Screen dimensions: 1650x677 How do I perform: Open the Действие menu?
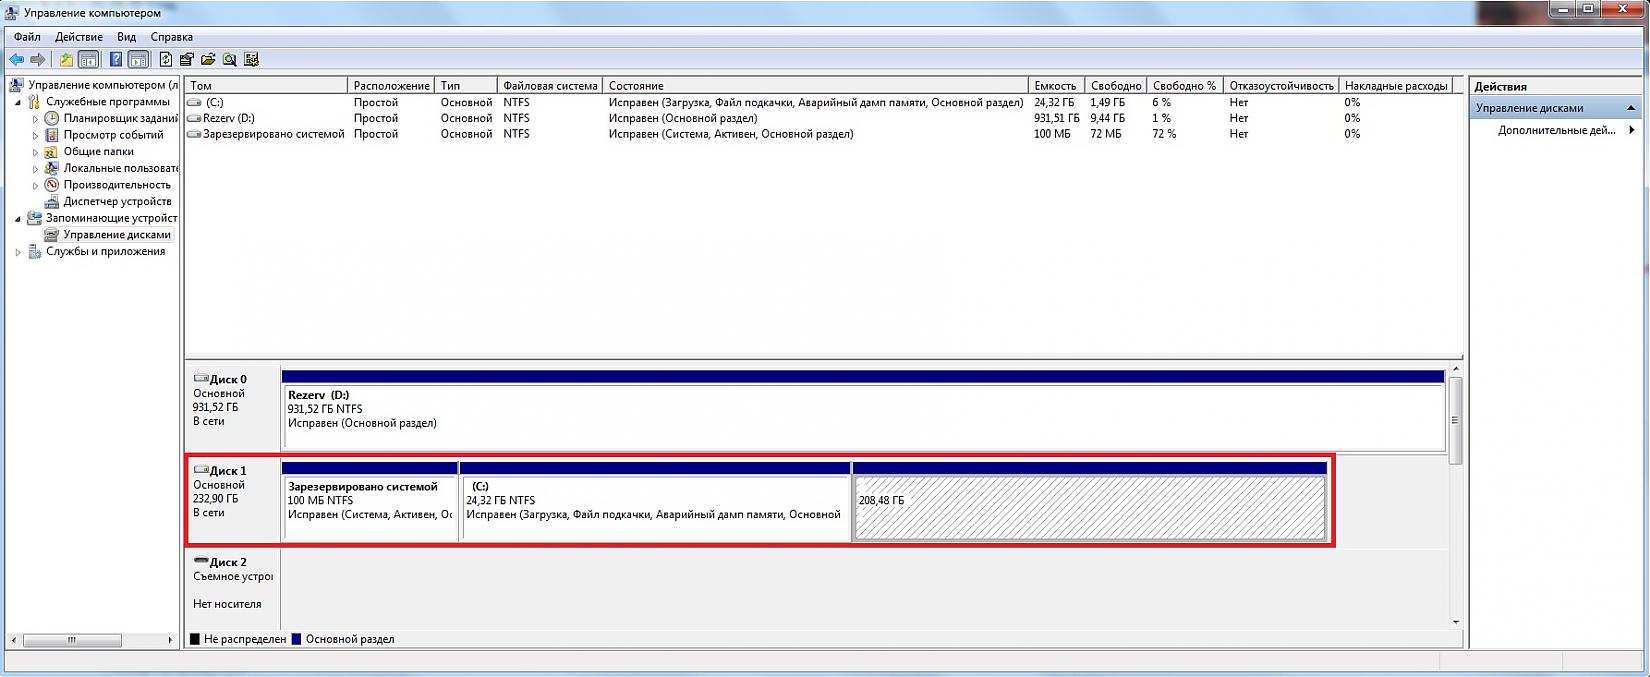(79, 37)
